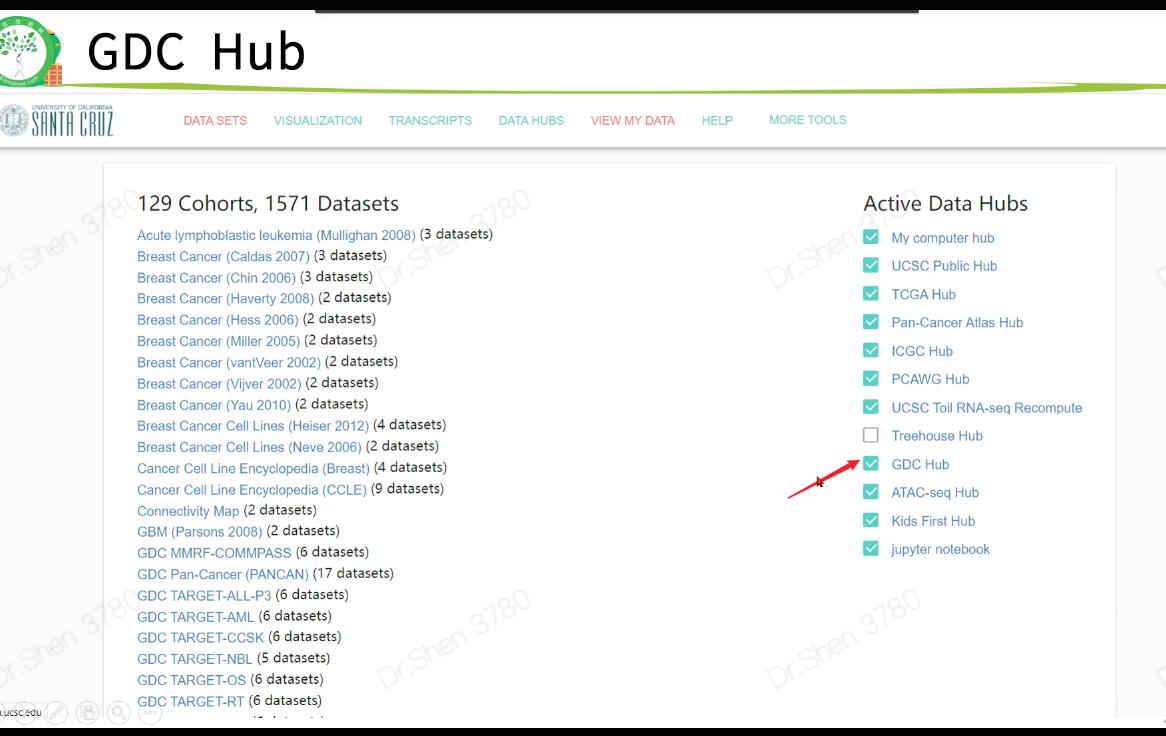Click the Treehouse Hub label
Viewport: 1166px width, 736px height.
click(x=937, y=436)
